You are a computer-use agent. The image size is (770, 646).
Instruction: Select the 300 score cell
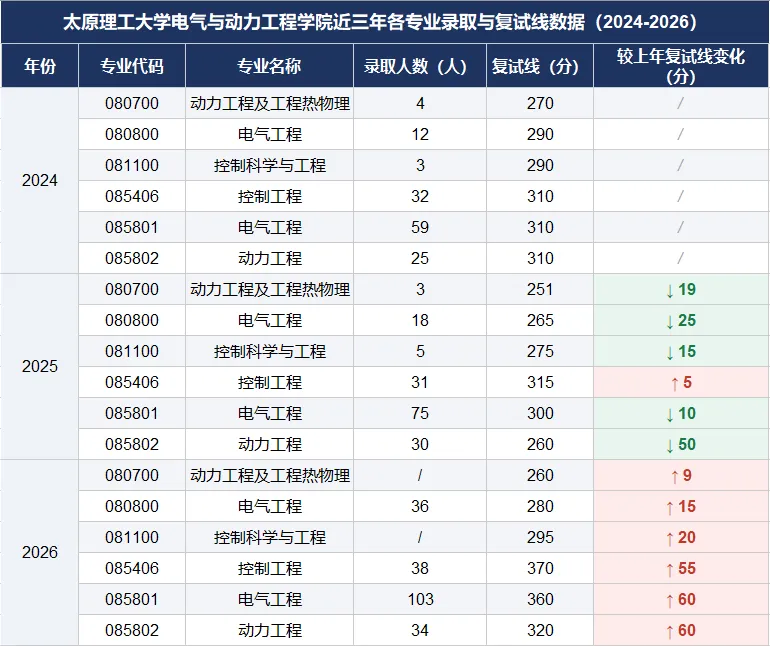pos(540,413)
